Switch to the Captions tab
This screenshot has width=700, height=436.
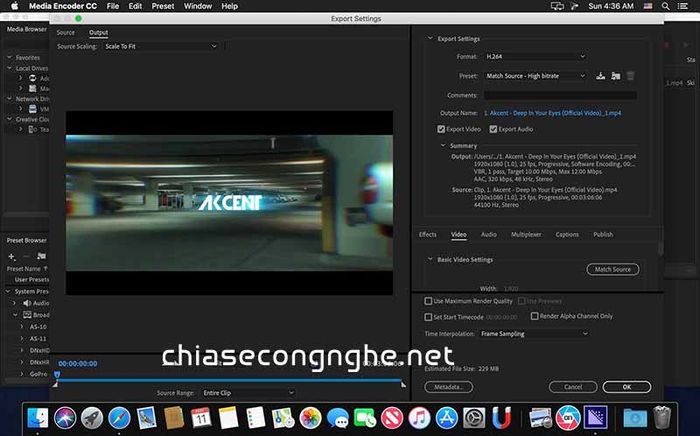(567, 234)
